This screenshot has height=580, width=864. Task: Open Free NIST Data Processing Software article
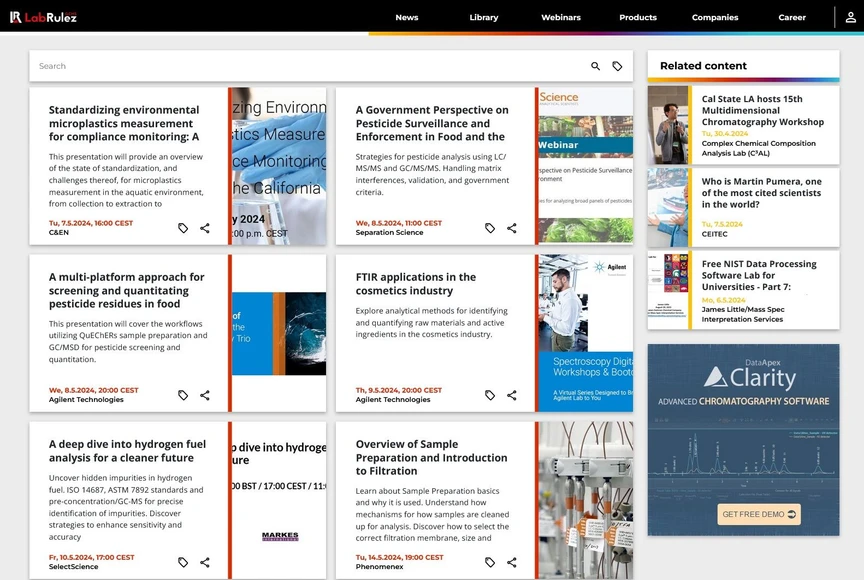coord(759,275)
